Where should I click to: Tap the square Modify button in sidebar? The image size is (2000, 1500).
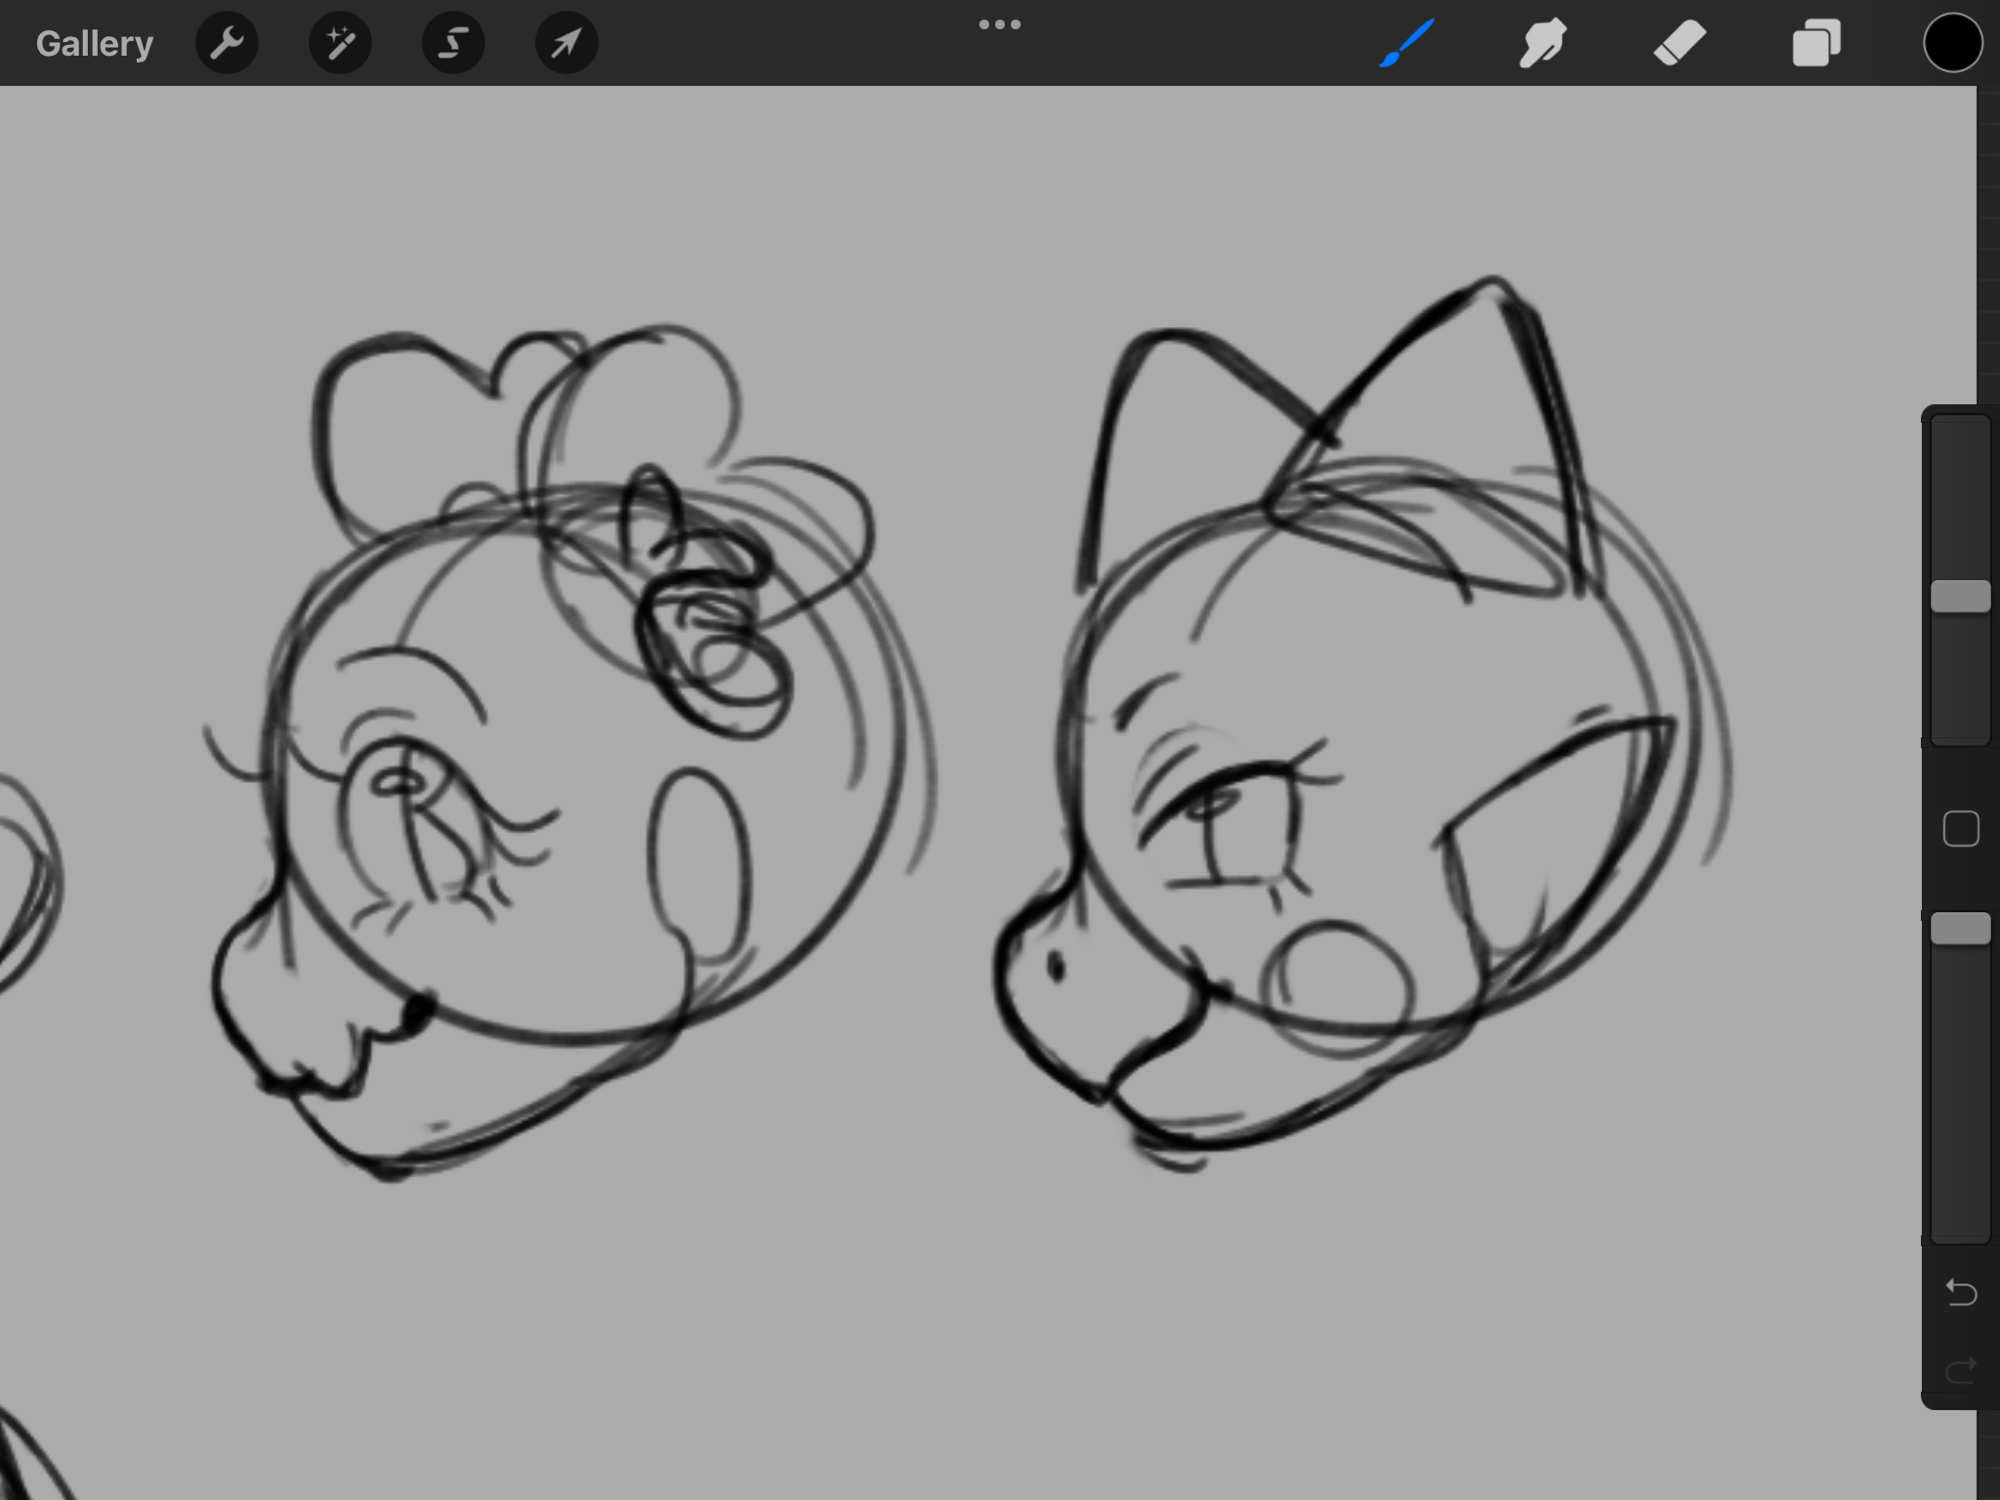coord(1960,829)
